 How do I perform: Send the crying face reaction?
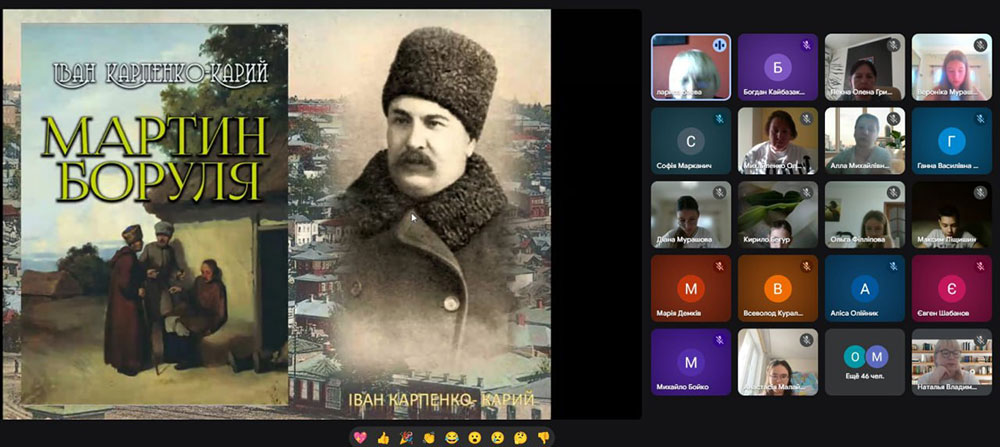(497, 438)
